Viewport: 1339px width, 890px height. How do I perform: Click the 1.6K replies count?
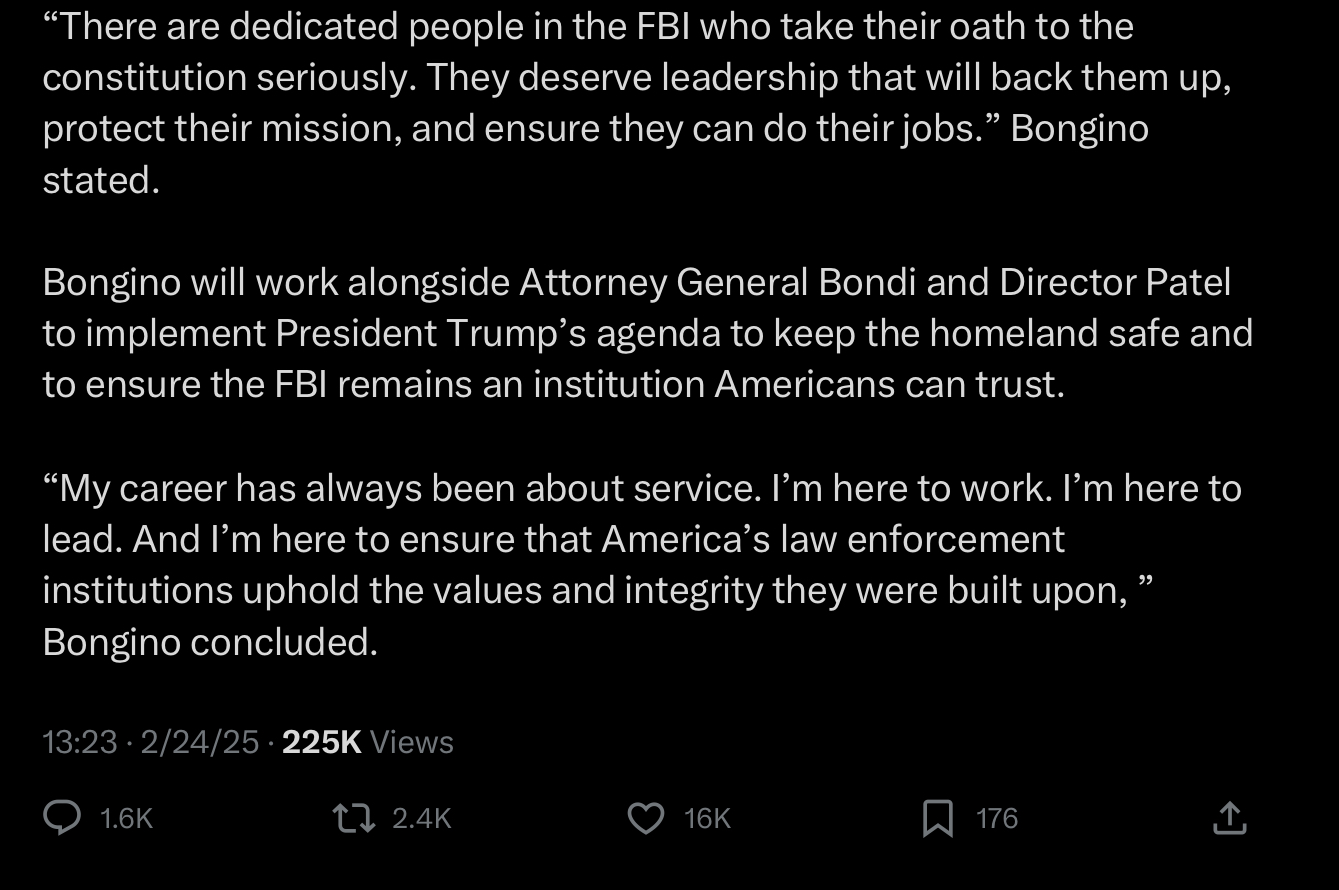pos(127,819)
